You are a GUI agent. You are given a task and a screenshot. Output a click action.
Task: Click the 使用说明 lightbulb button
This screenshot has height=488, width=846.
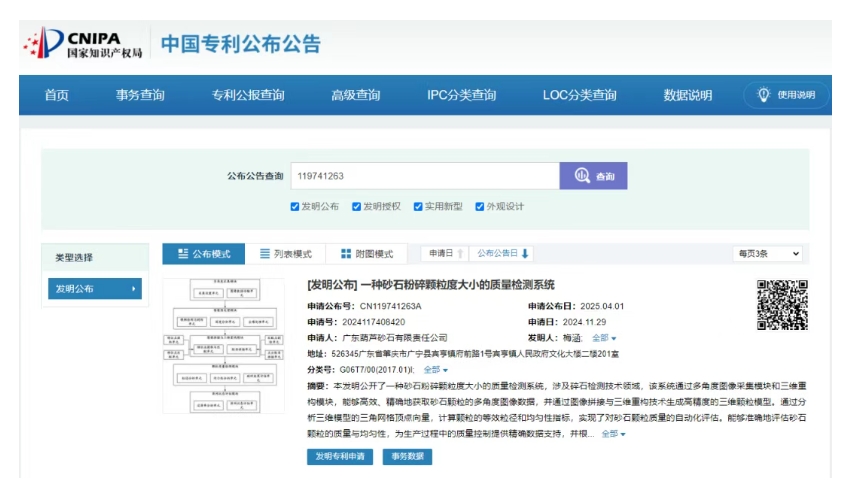(786, 95)
